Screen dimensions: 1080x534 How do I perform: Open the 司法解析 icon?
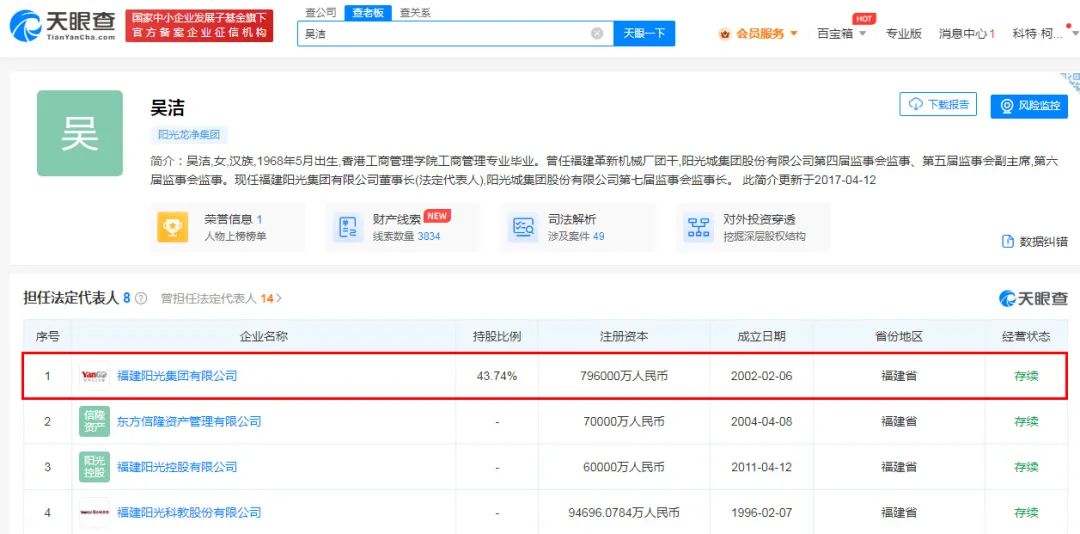tap(523, 227)
